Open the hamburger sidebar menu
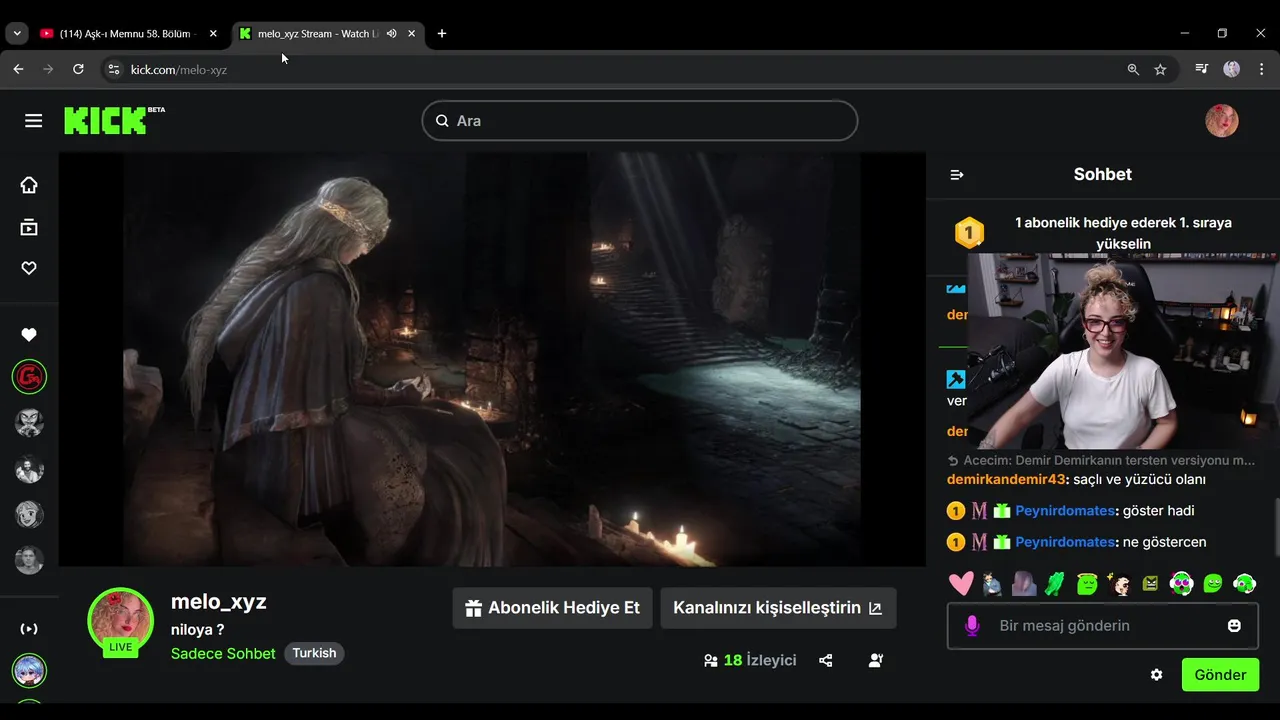The width and height of the screenshot is (1280, 720). 33,121
